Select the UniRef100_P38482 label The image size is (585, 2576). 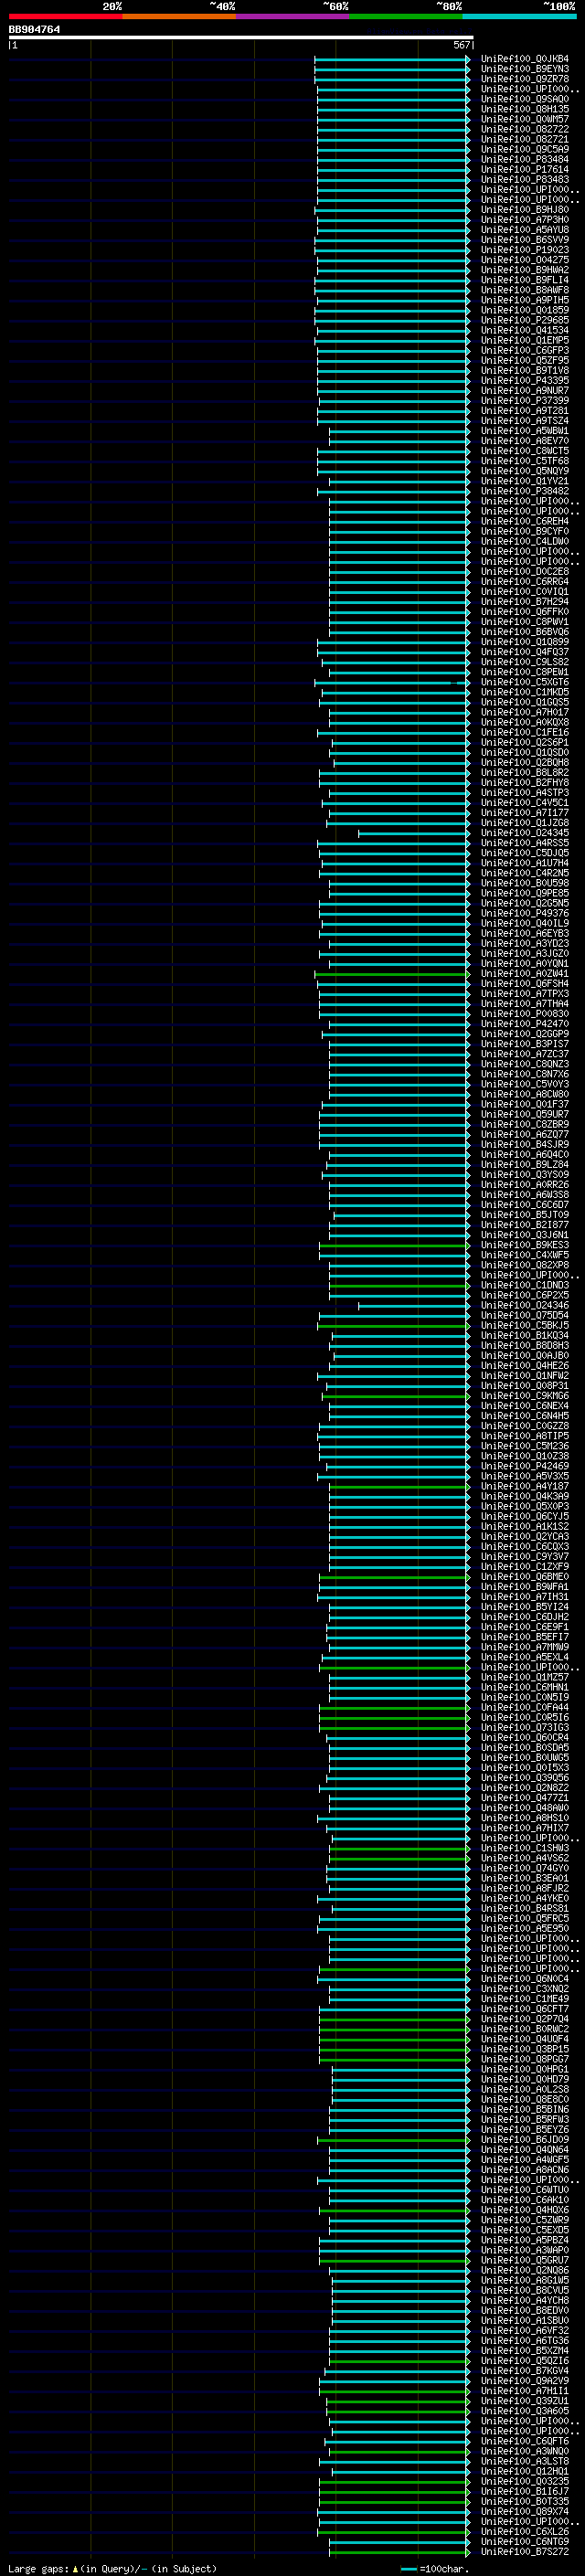point(525,491)
